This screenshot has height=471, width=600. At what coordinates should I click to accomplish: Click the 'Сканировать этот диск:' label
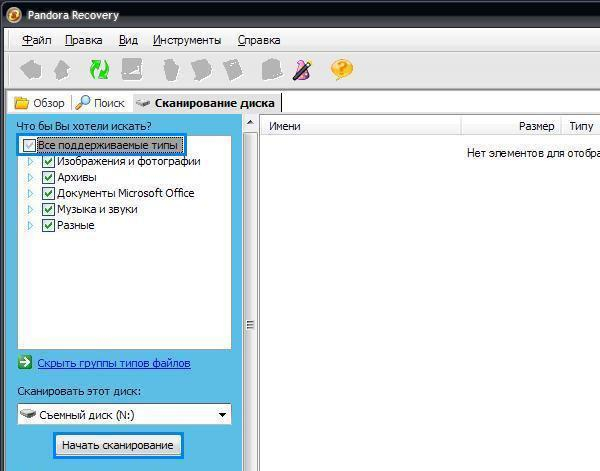(x=79, y=391)
